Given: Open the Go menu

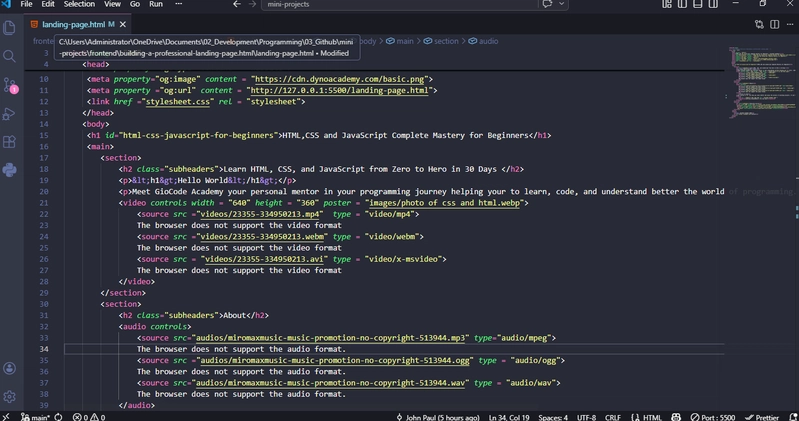Looking at the screenshot, I should point(135,4).
